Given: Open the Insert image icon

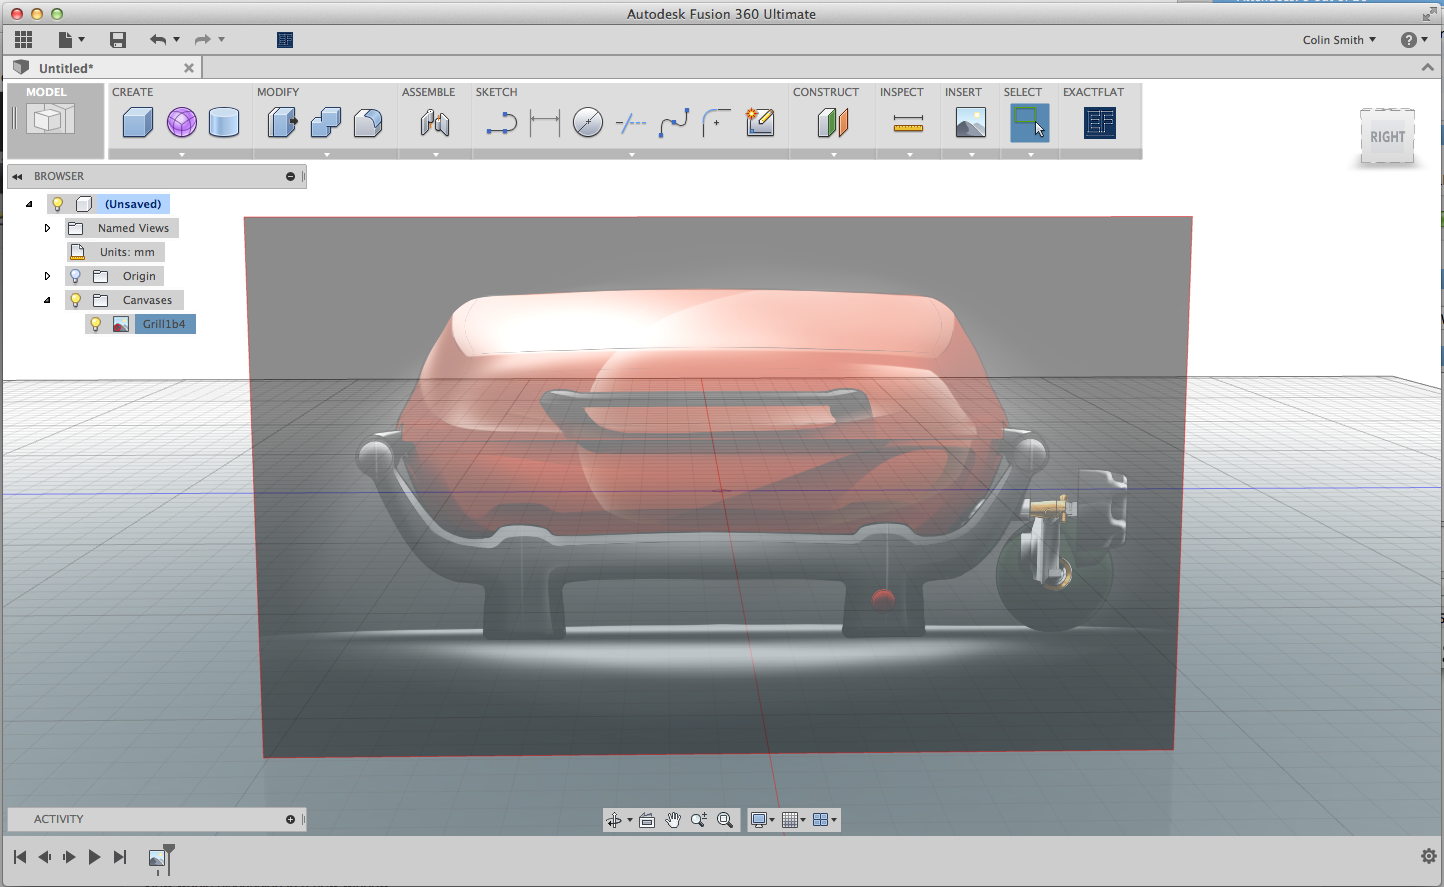Looking at the screenshot, I should click(x=970, y=123).
